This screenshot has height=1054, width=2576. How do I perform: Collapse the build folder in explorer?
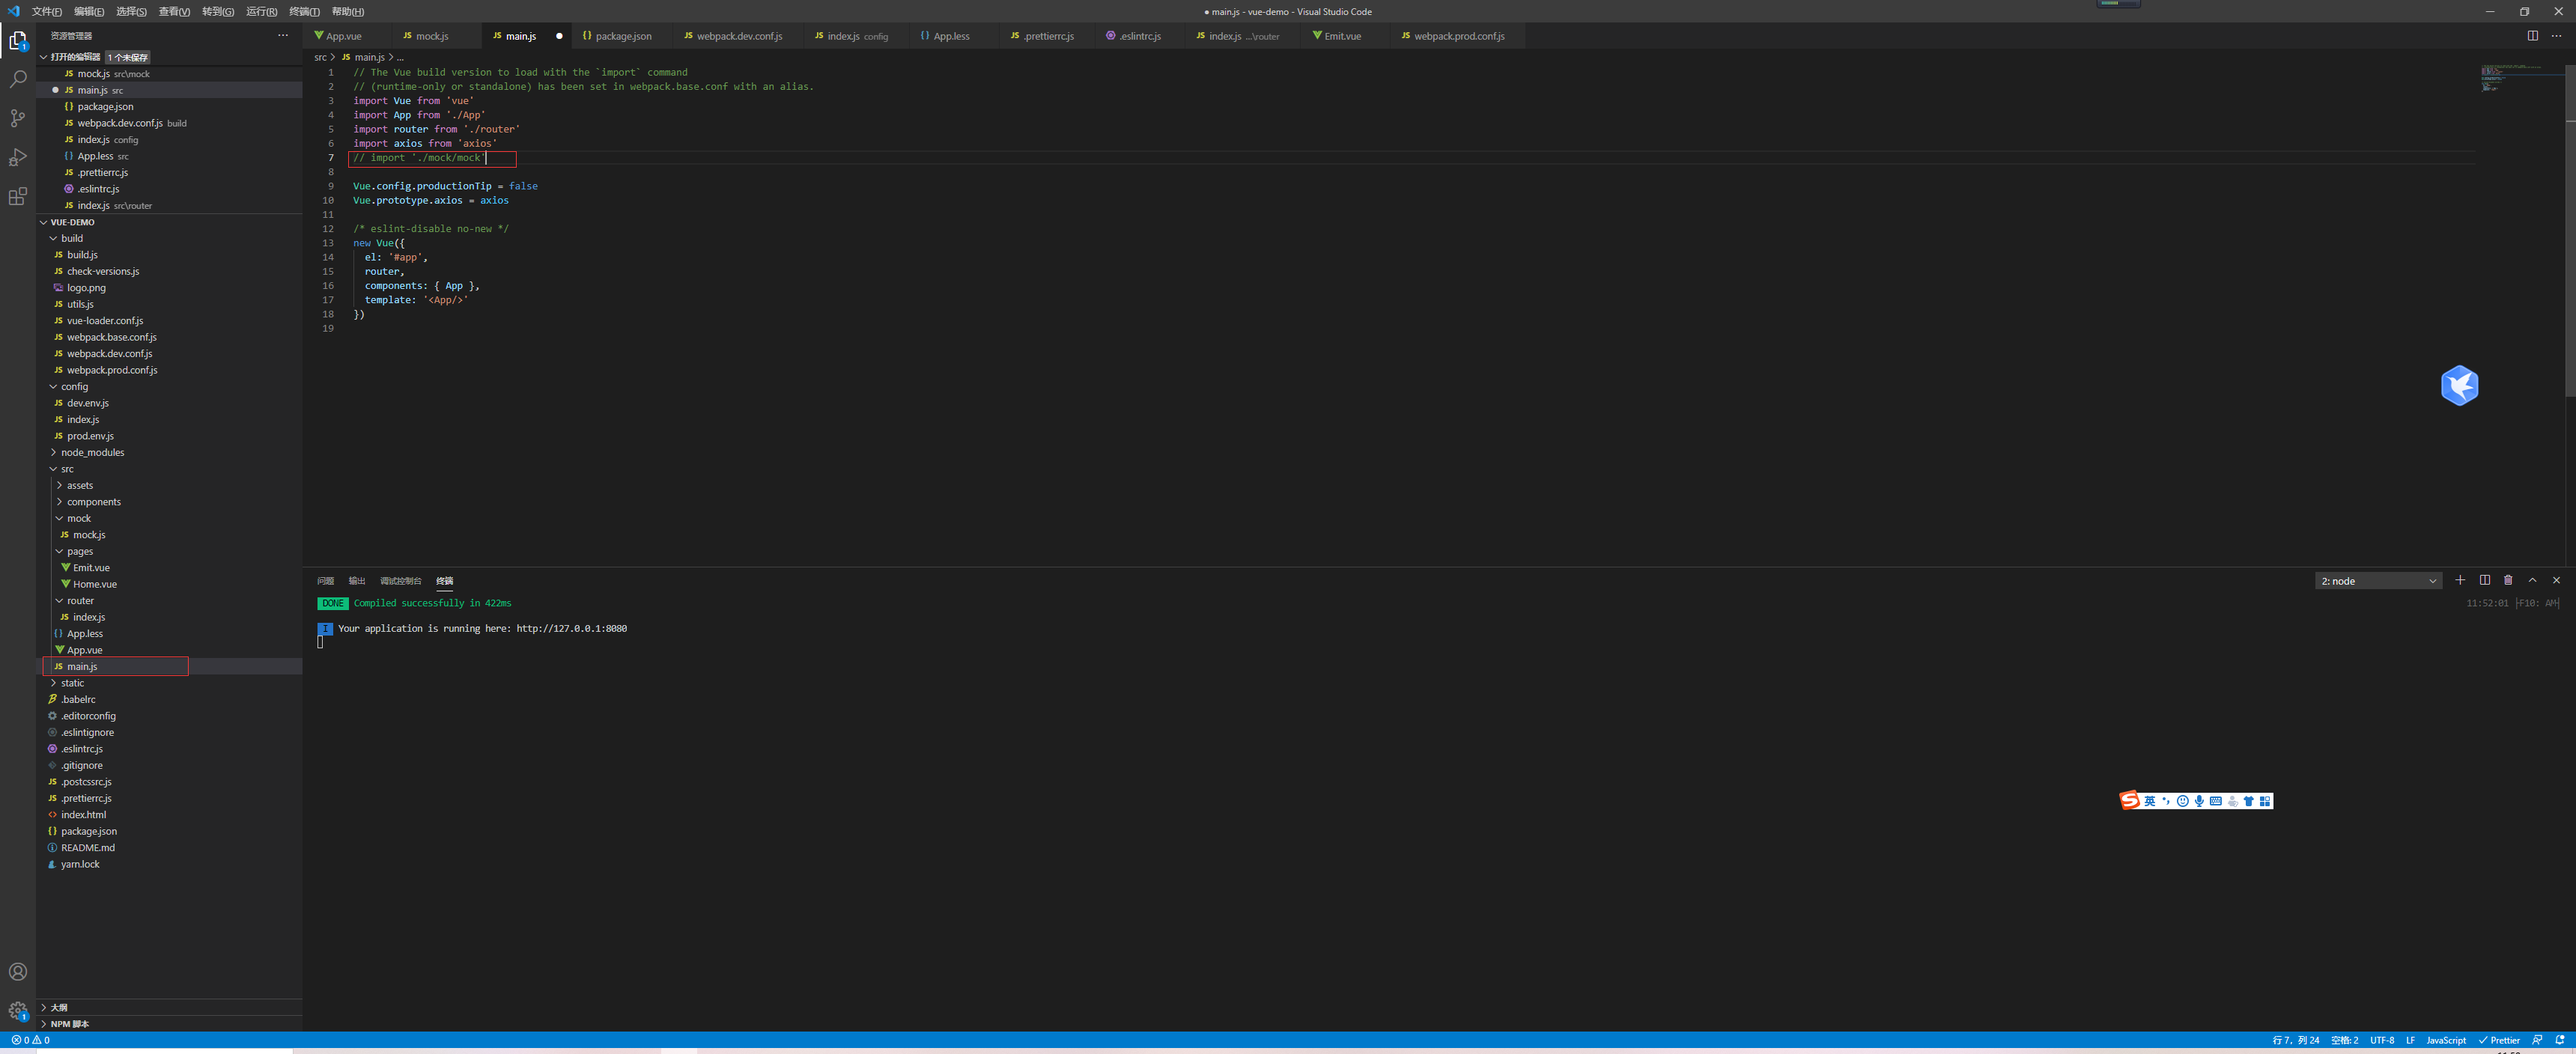[71, 238]
